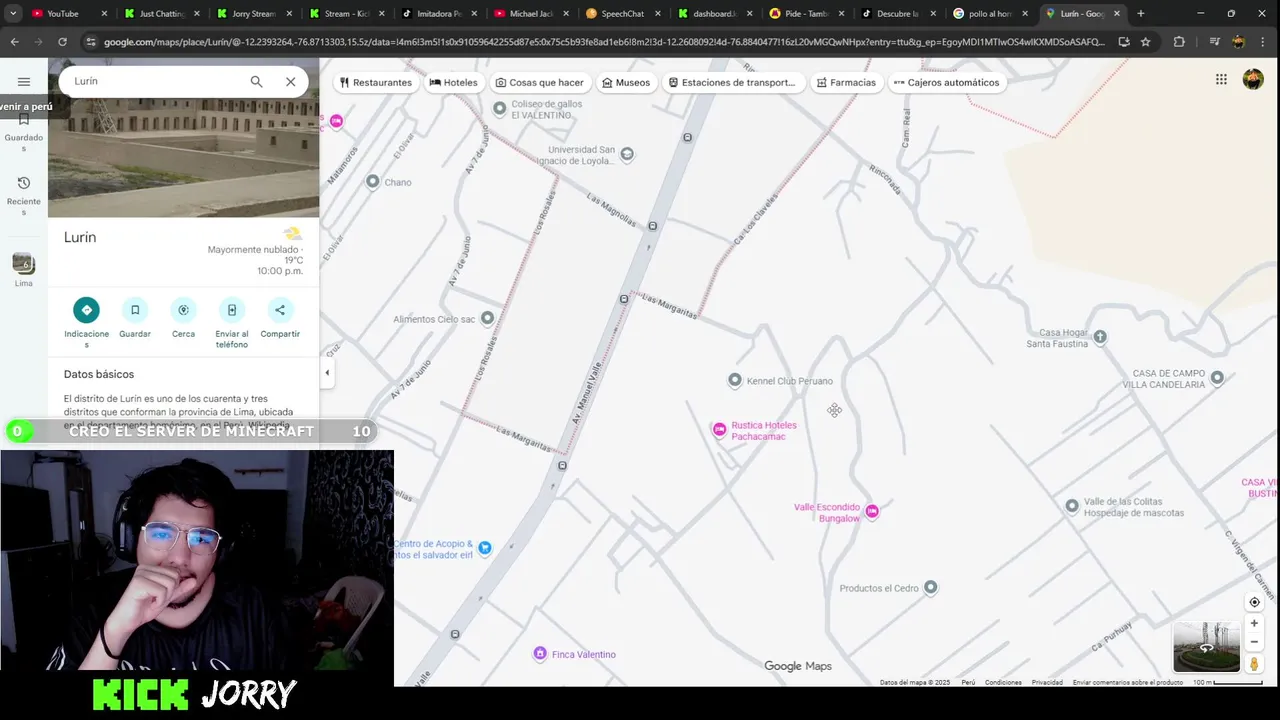Click Universidad San Ignacio de Loyola marker
This screenshot has height=720, width=1280.
tap(627, 154)
